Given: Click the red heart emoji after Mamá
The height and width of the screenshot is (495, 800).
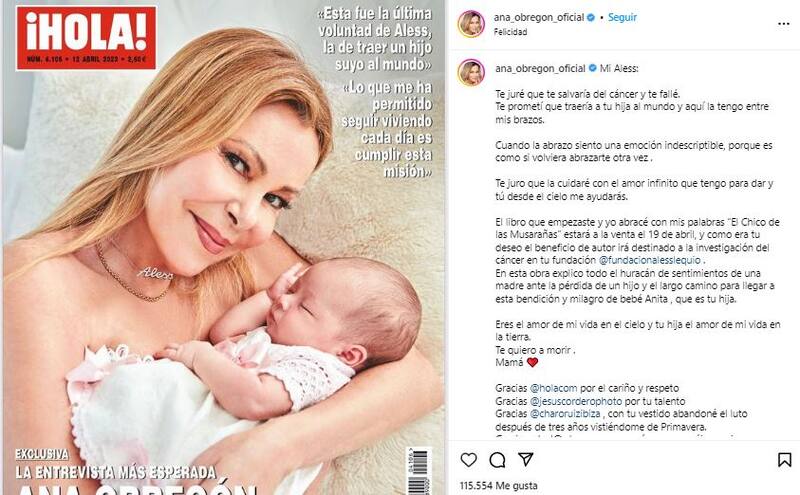Looking at the screenshot, I should (532, 362).
